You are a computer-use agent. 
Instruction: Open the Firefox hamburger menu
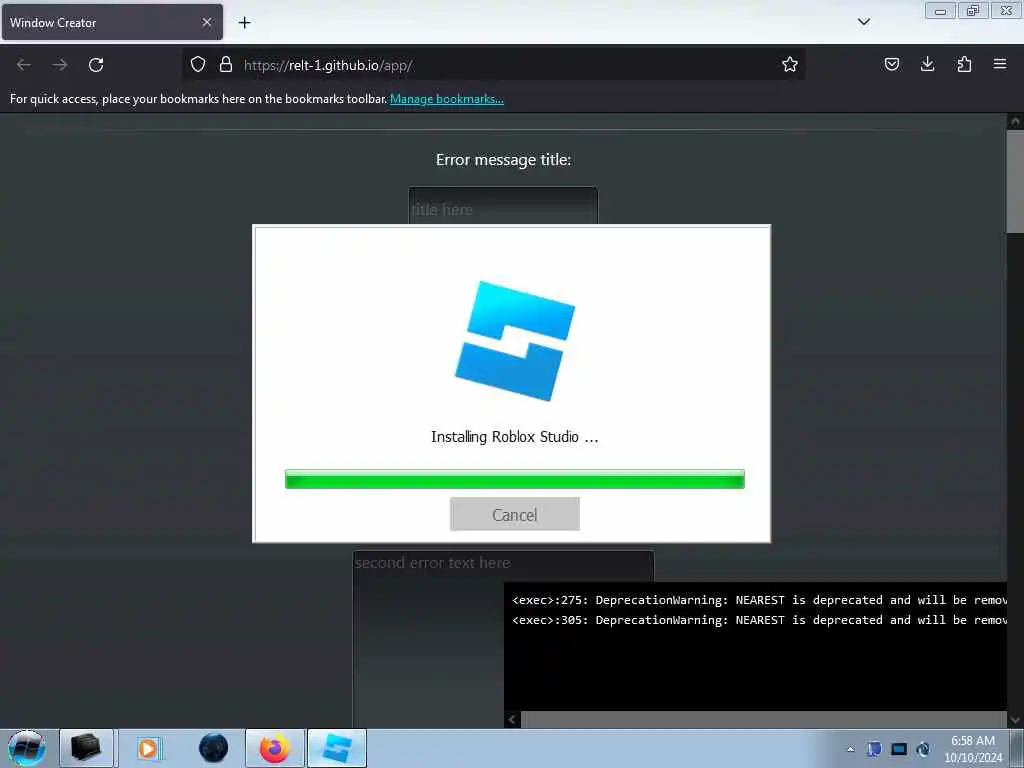pos(1000,64)
